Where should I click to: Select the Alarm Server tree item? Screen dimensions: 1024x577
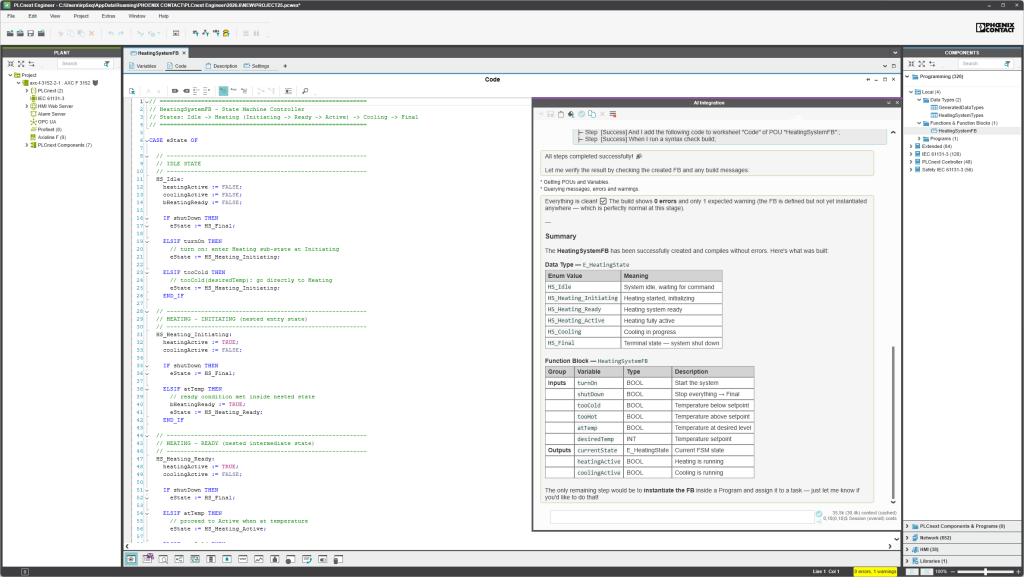coord(52,114)
